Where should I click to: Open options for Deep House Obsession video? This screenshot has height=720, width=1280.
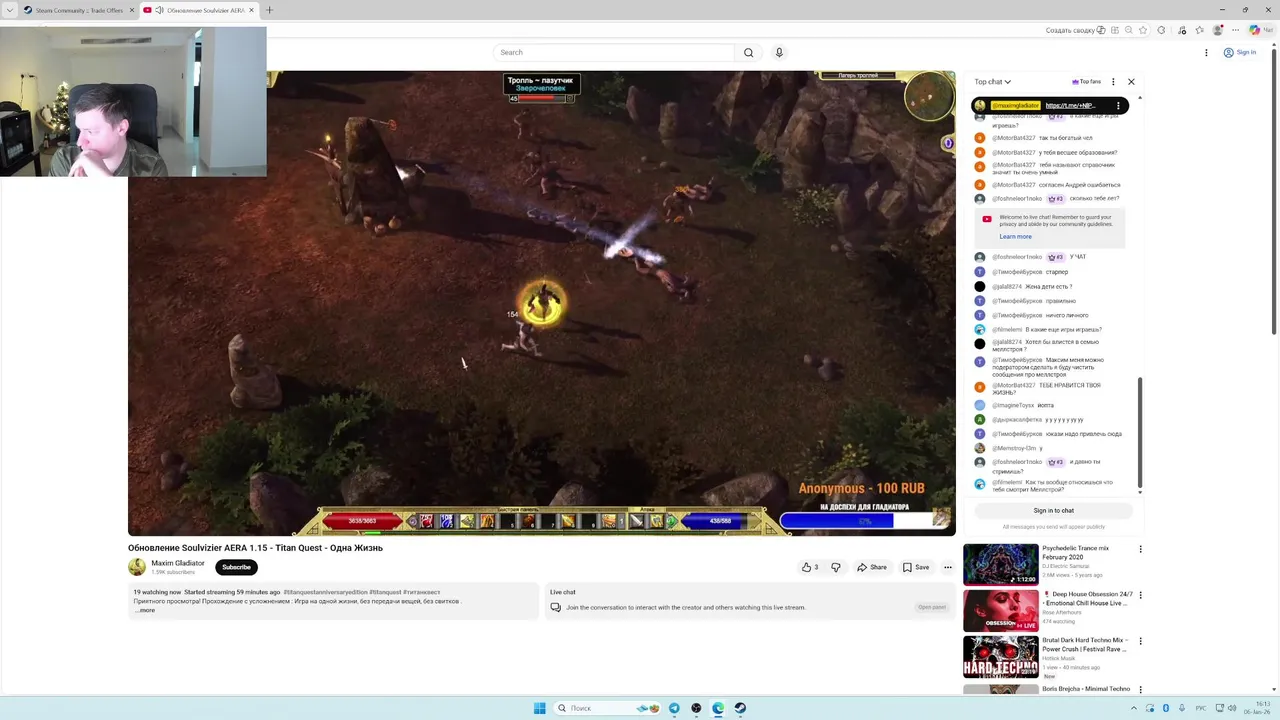(x=1140, y=595)
